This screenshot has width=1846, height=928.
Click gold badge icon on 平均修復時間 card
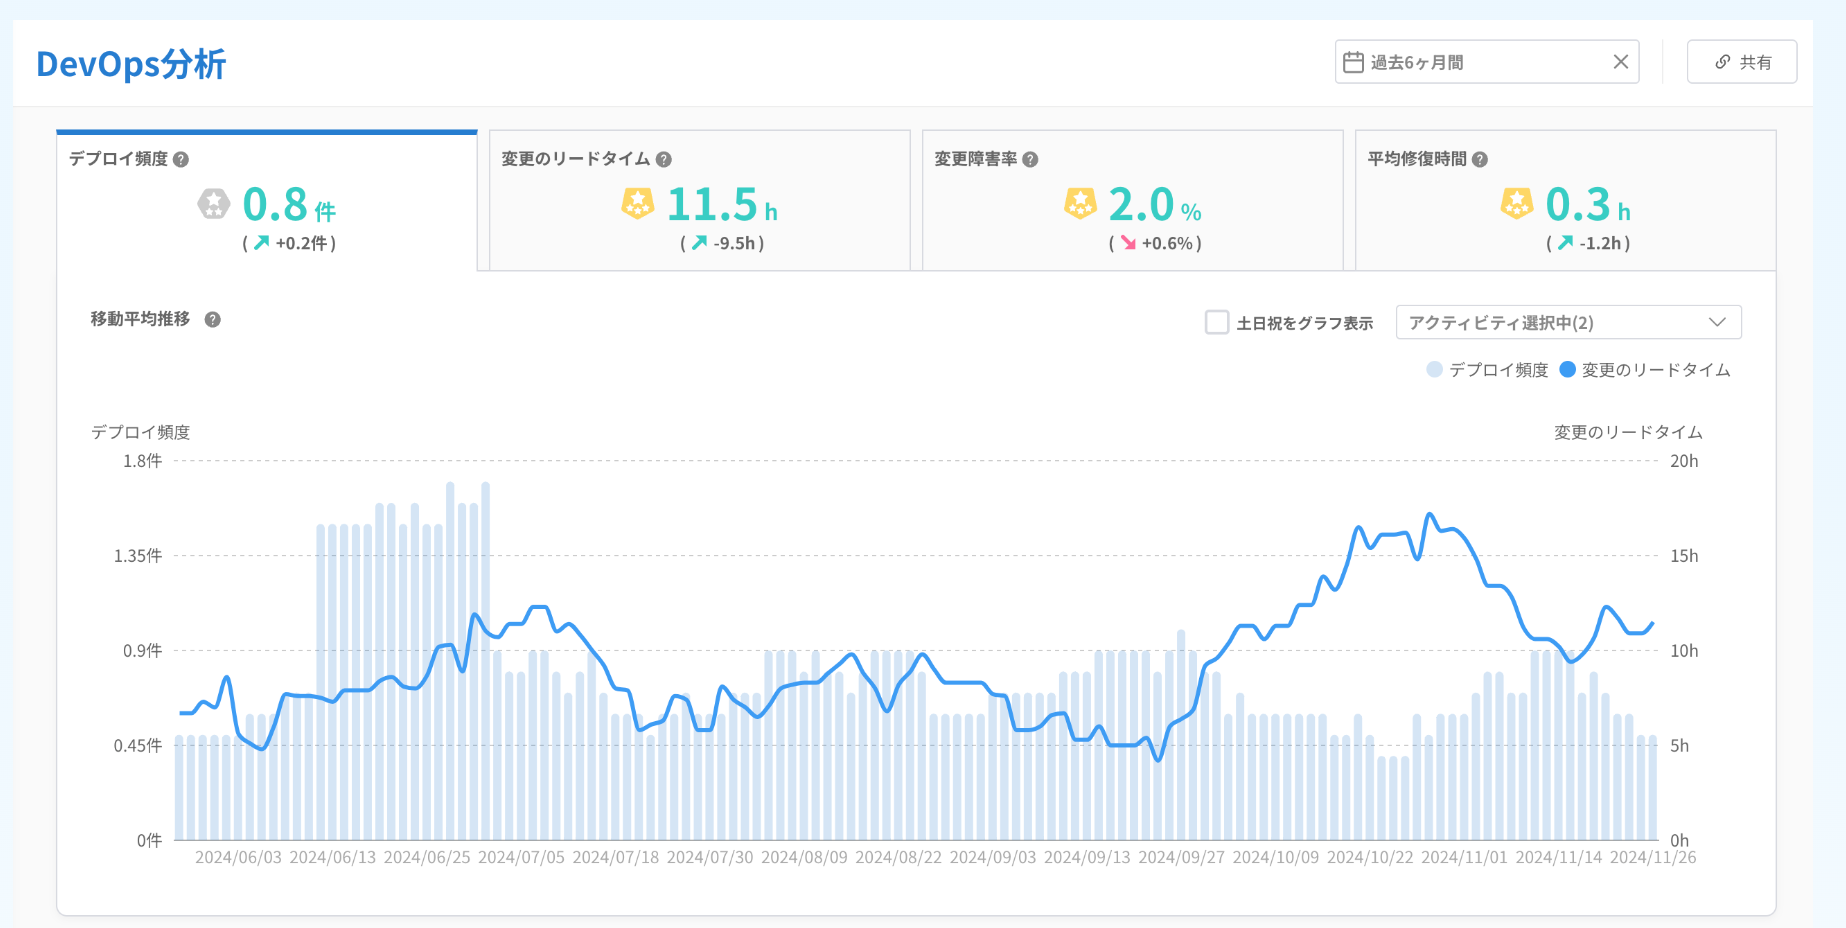click(1517, 204)
